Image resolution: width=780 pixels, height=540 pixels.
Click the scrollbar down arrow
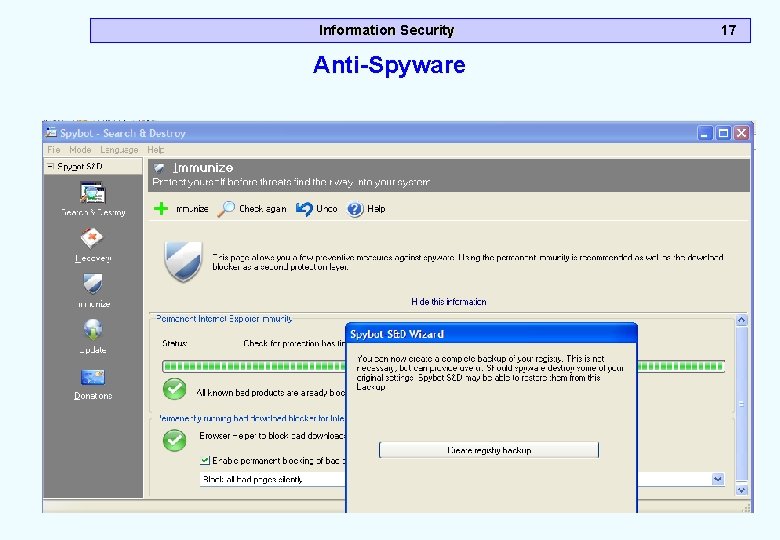click(741, 490)
